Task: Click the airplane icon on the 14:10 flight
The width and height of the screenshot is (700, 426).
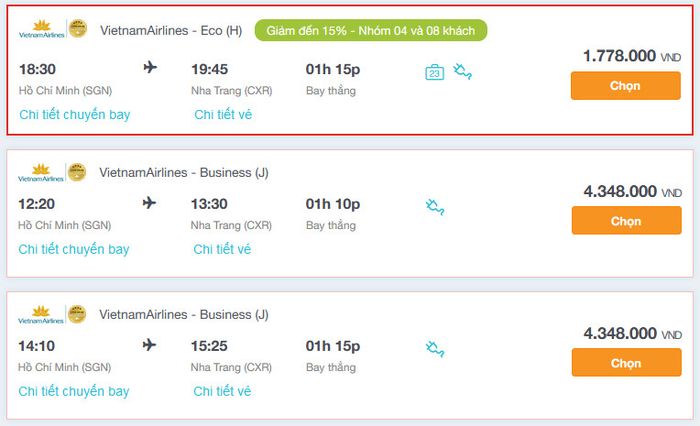Action: [150, 345]
